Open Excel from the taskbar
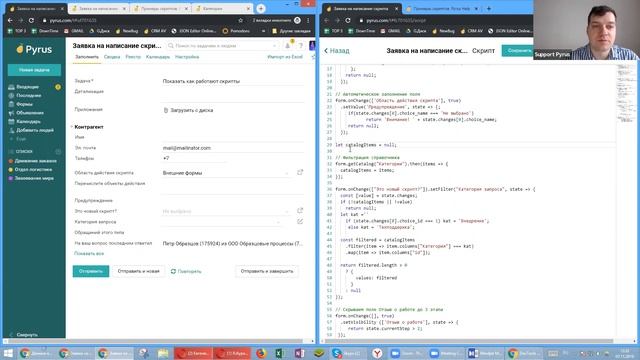This screenshot has height=360, width=640. (x=280, y=353)
